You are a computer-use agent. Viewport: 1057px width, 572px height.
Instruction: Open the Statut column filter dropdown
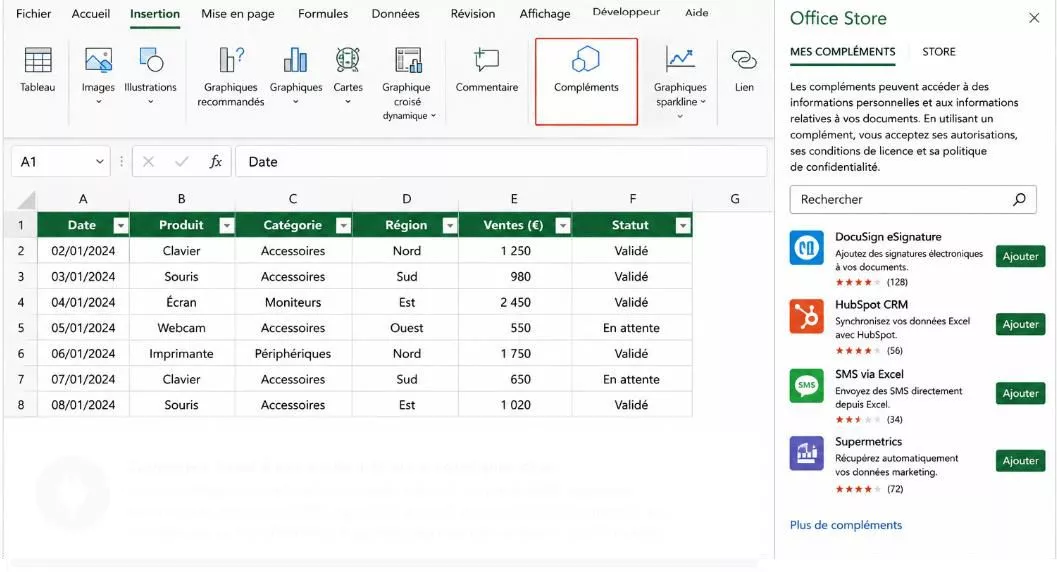tap(684, 226)
